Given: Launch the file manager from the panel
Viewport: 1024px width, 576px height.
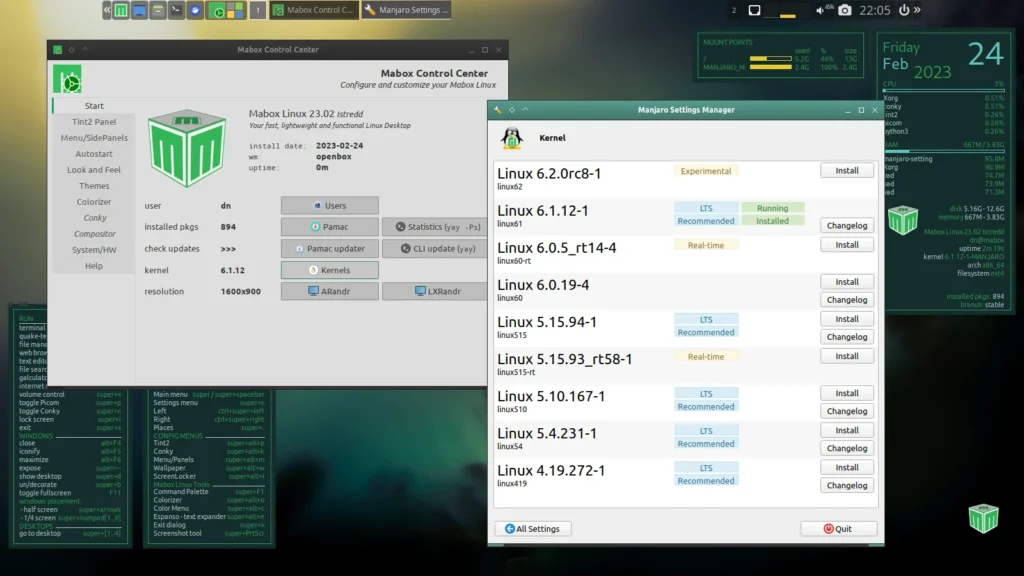Looking at the screenshot, I should [157, 10].
